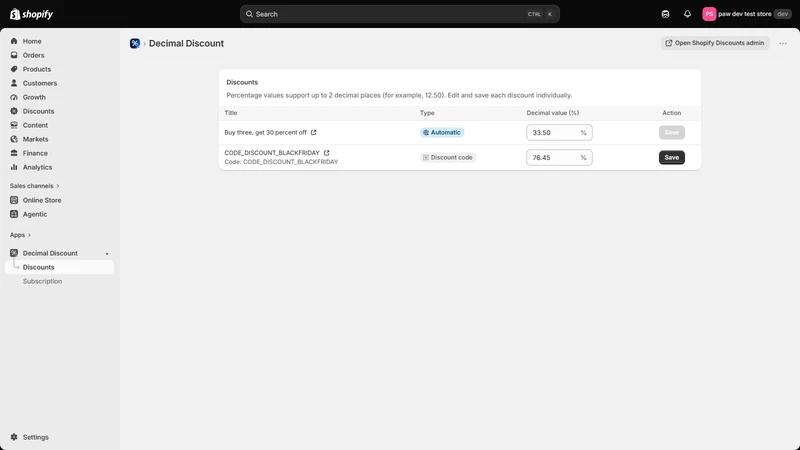Click the Finance bank icon

click(14, 153)
